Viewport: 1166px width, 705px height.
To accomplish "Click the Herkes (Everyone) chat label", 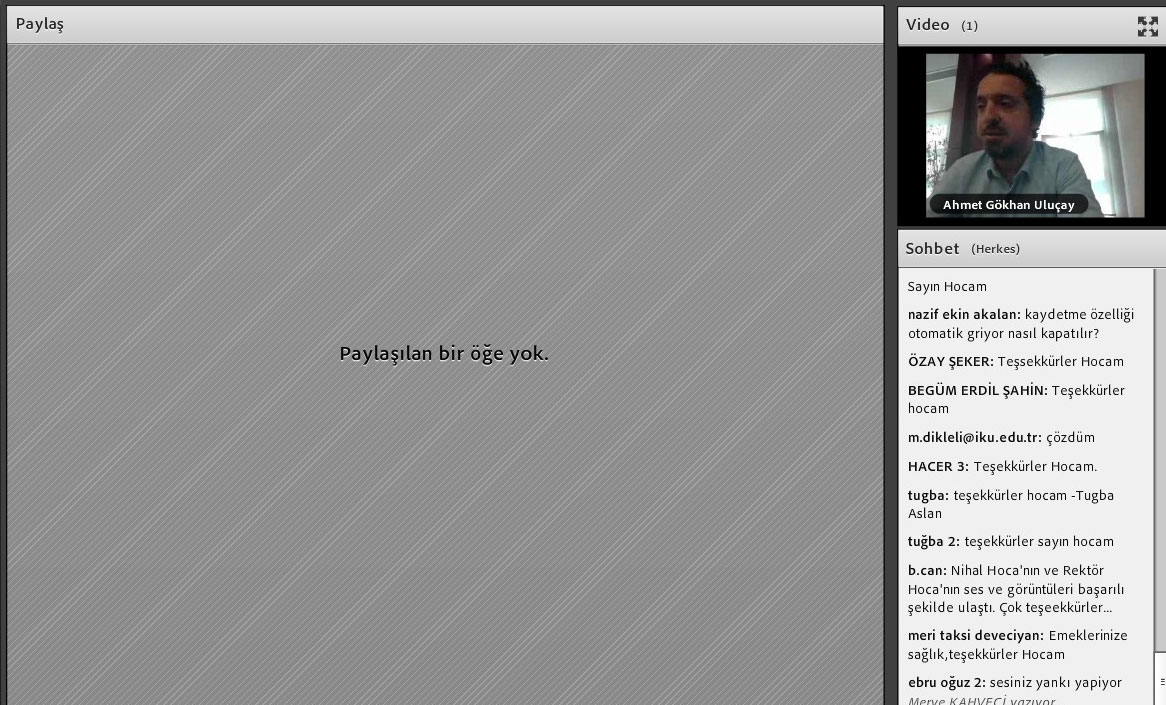I will pyautogui.click(x=995, y=249).
